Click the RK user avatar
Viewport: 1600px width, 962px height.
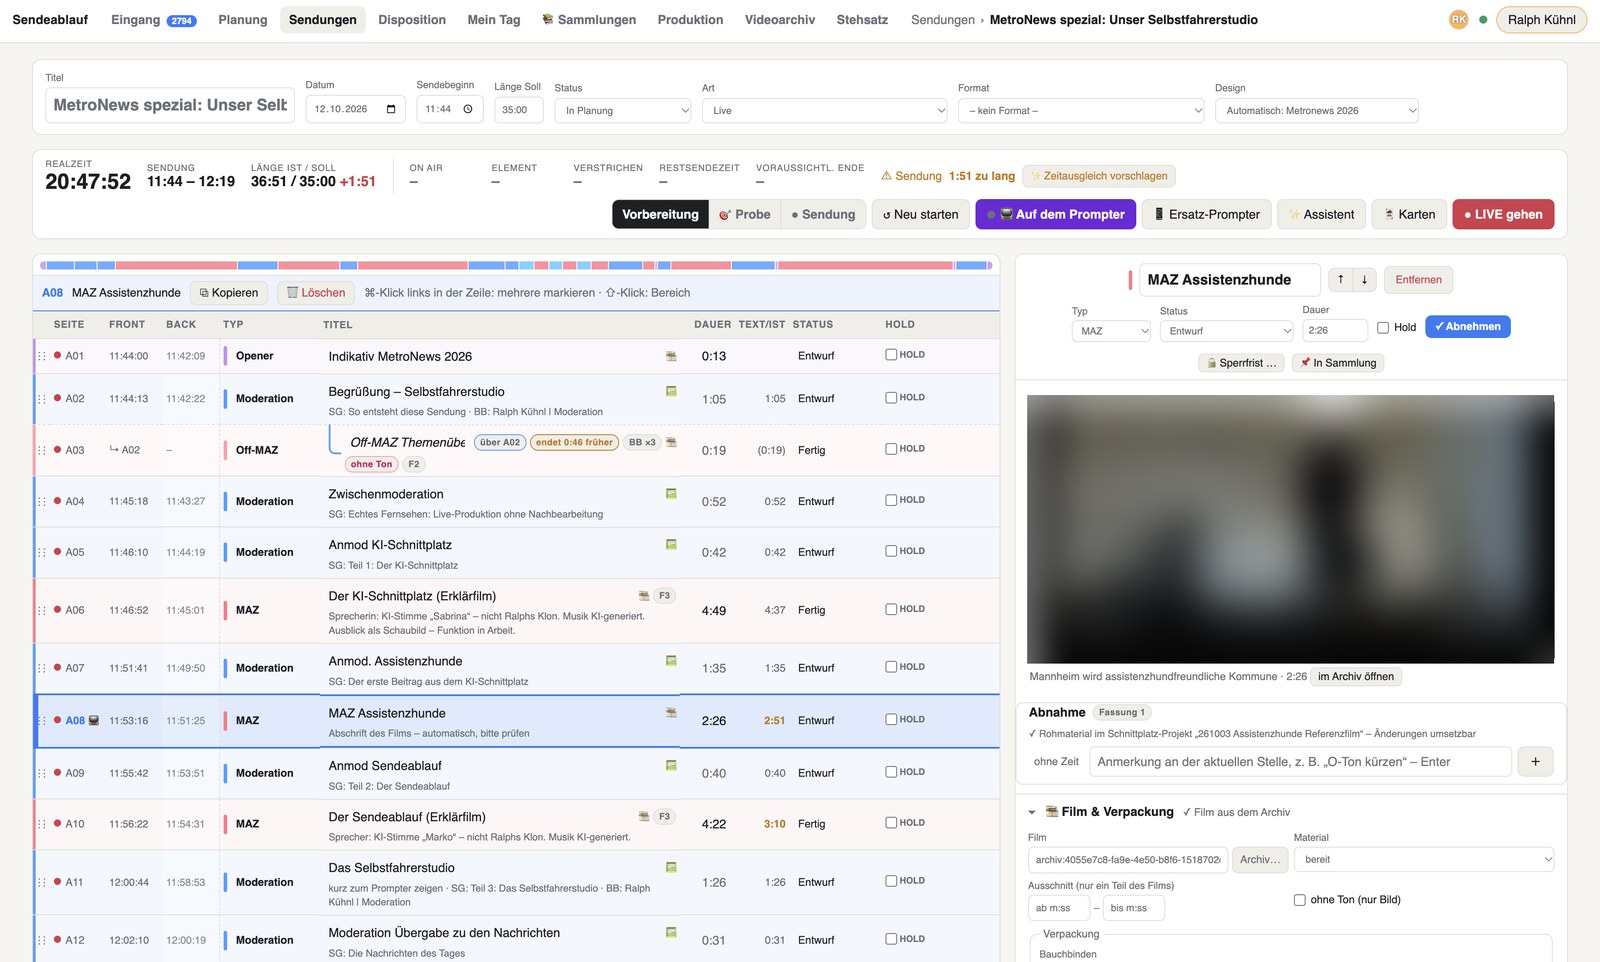point(1459,19)
